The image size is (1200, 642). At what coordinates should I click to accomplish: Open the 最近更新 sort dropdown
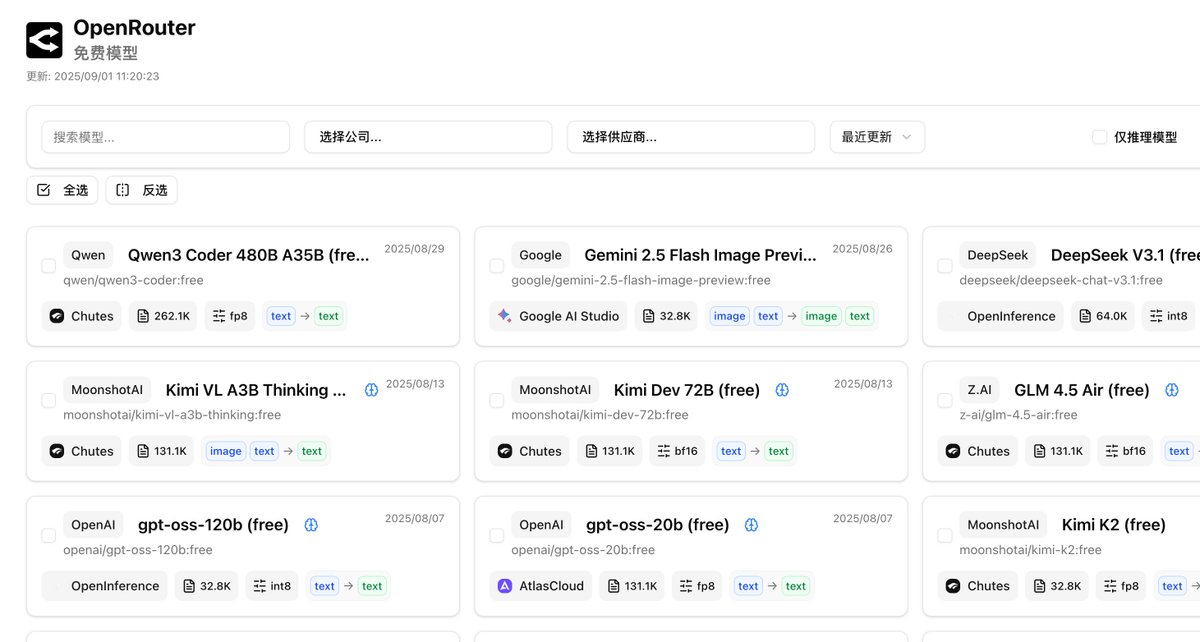876,136
